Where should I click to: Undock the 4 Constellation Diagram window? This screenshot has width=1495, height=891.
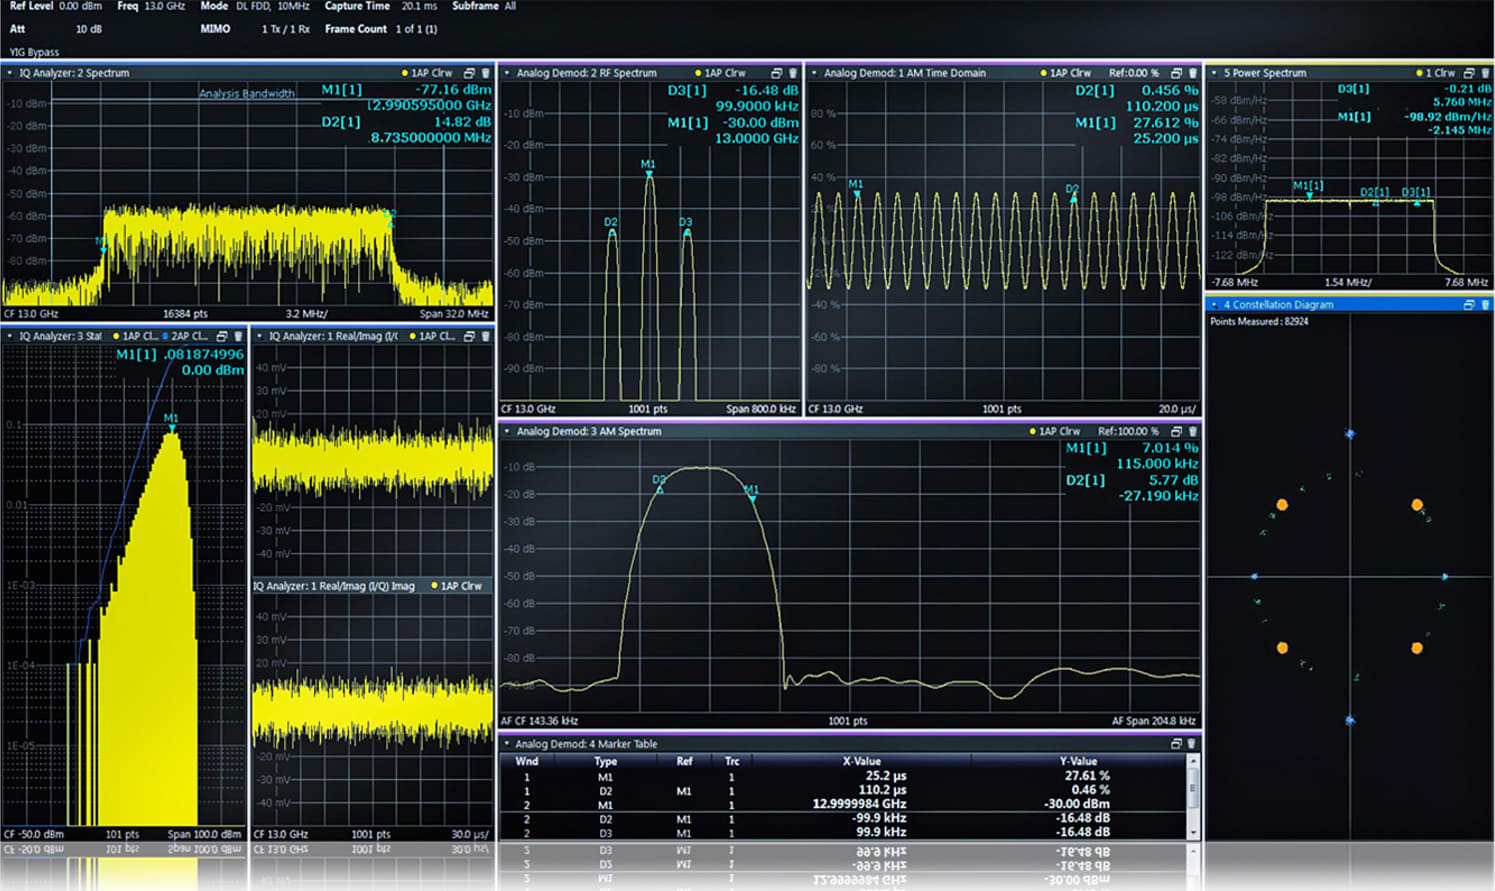tap(1469, 305)
